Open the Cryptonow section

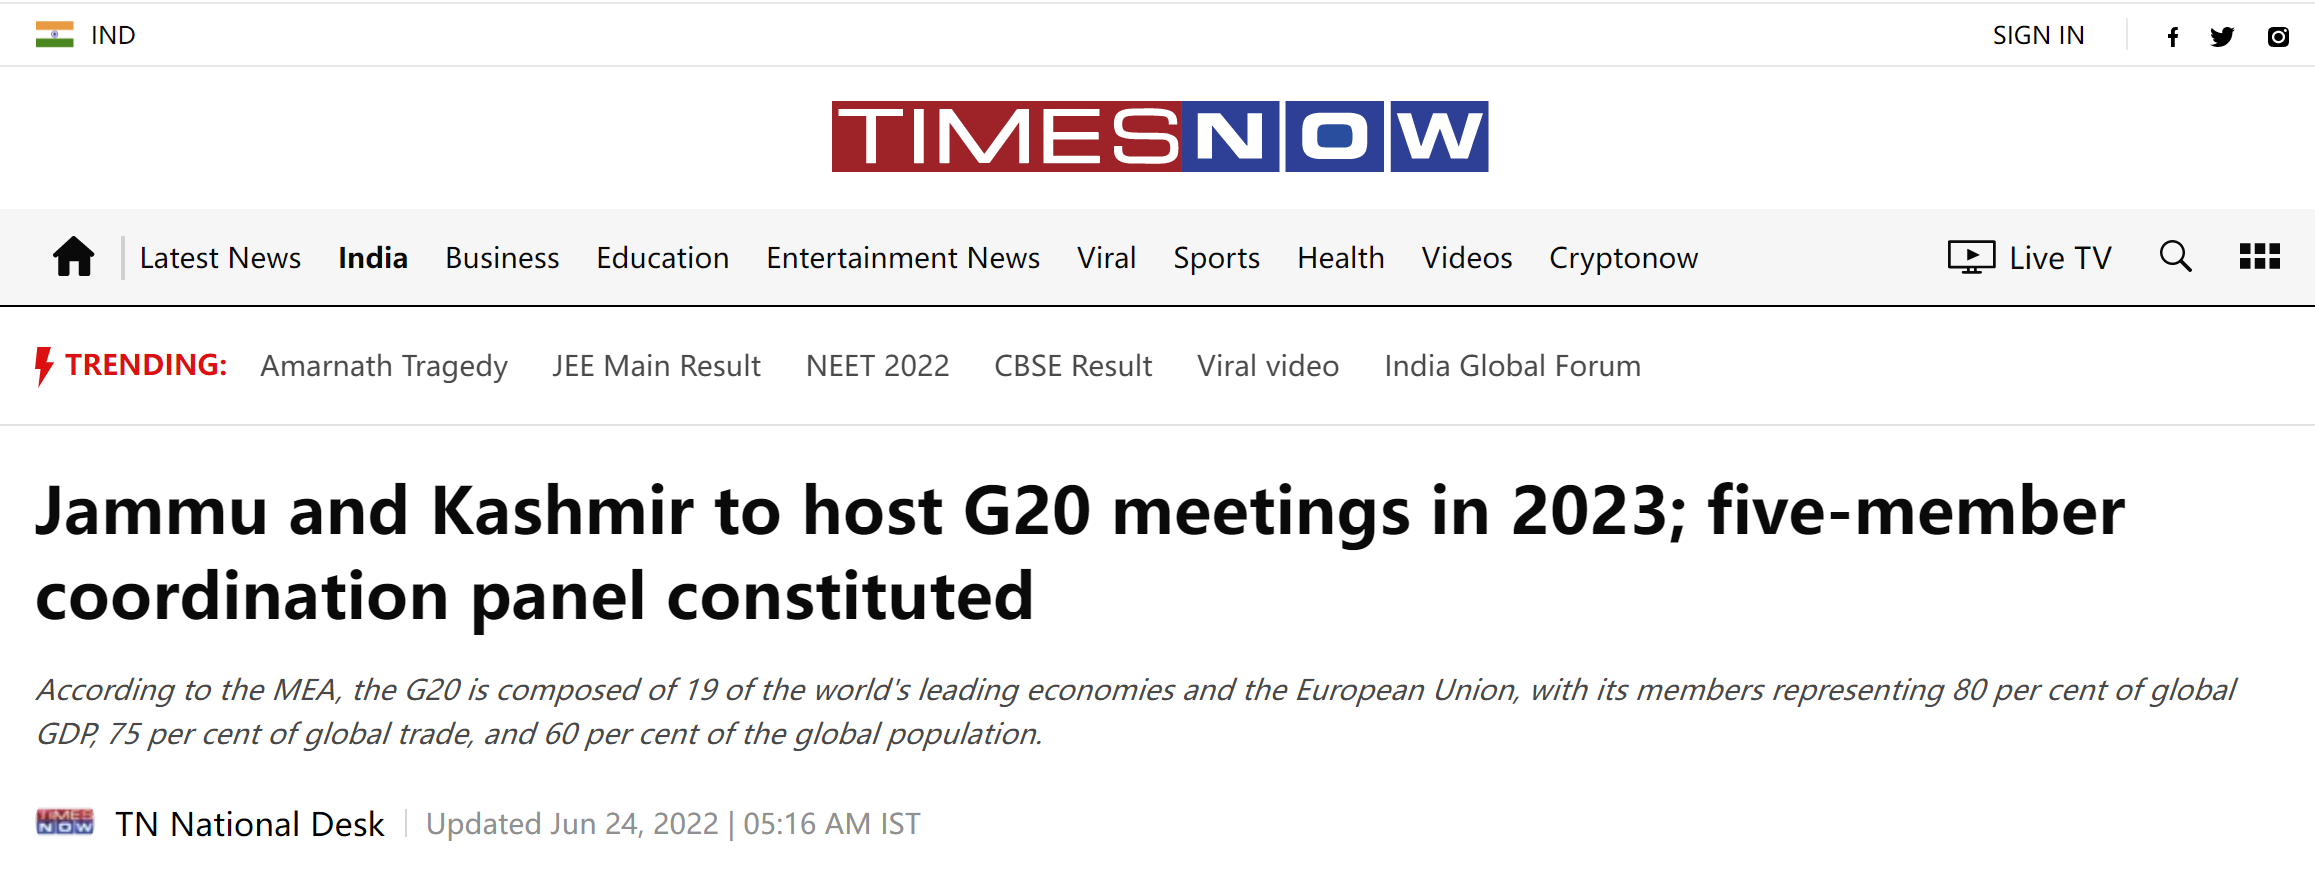[x=1623, y=258]
